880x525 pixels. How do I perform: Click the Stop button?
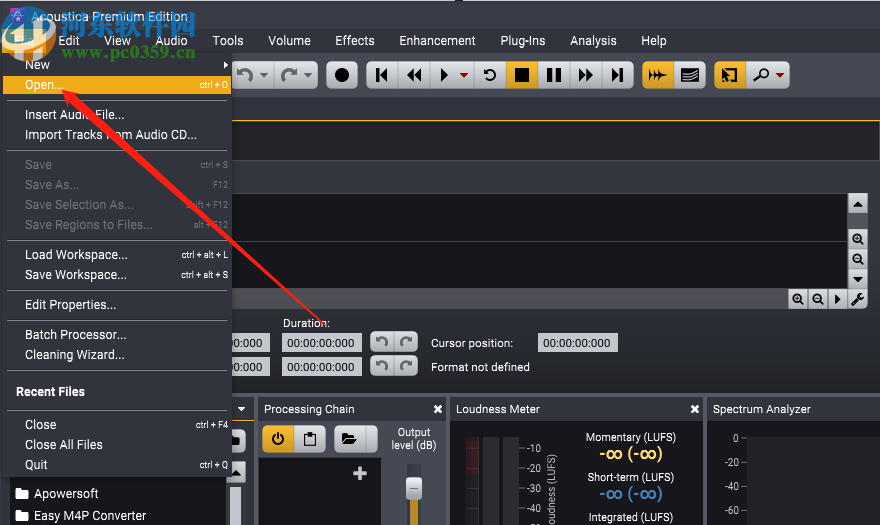point(522,75)
